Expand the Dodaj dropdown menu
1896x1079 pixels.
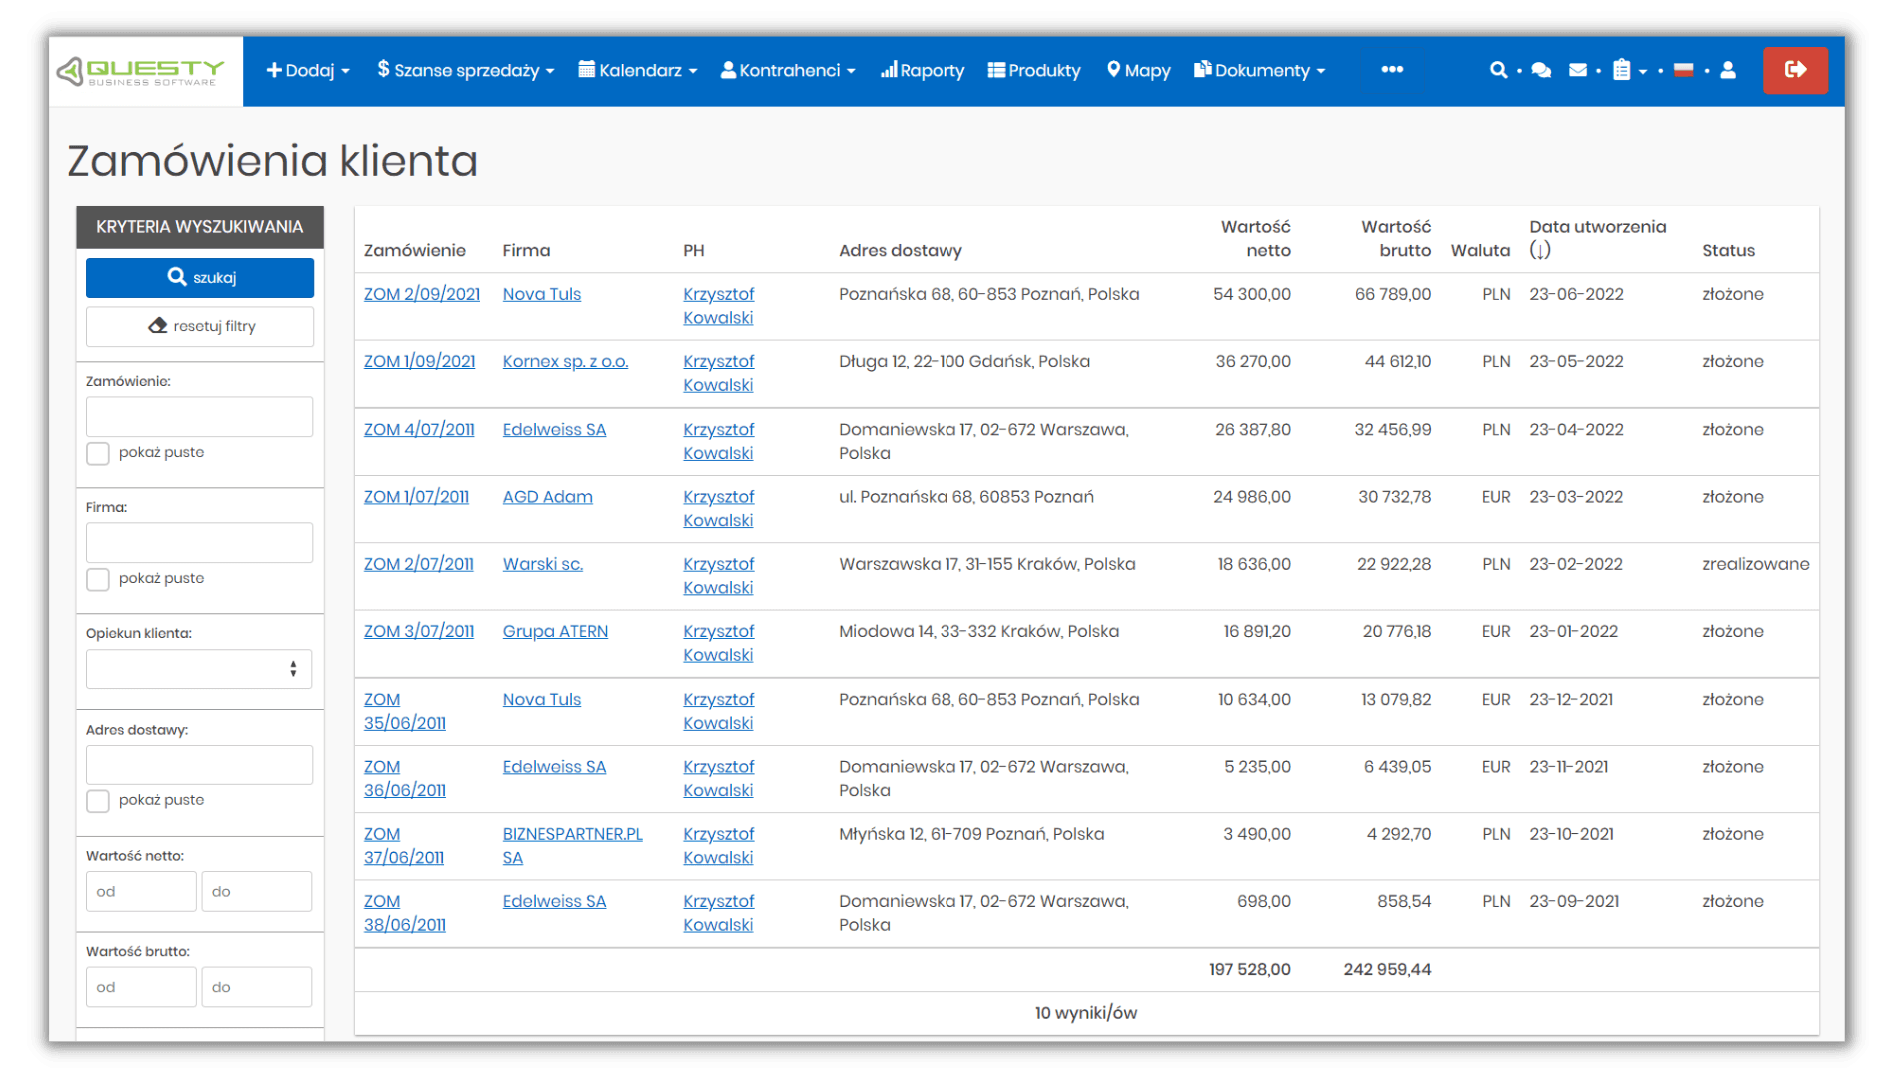pos(308,70)
